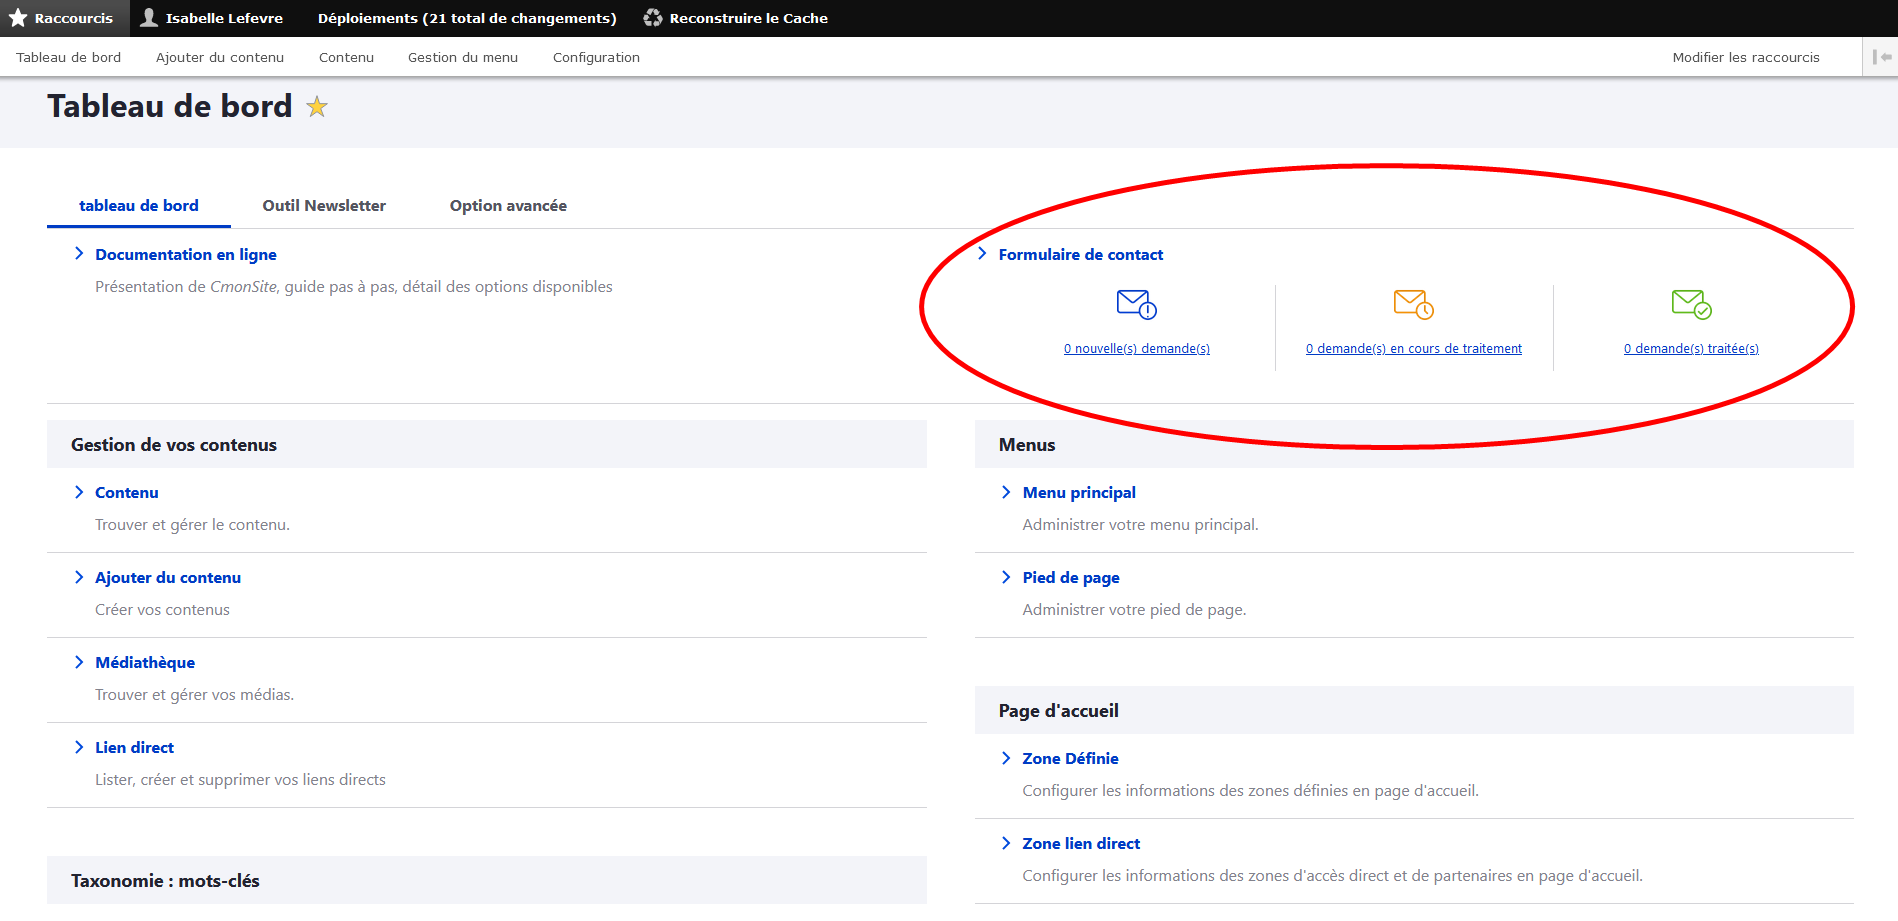Click the chevron next to Médiathèque
Image resolution: width=1898 pixels, height=921 pixels.
point(79,662)
